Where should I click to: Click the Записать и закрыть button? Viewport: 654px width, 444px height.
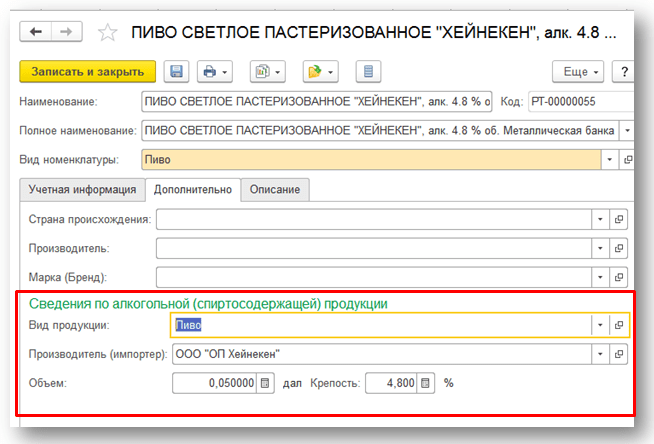pyautogui.click(x=88, y=72)
